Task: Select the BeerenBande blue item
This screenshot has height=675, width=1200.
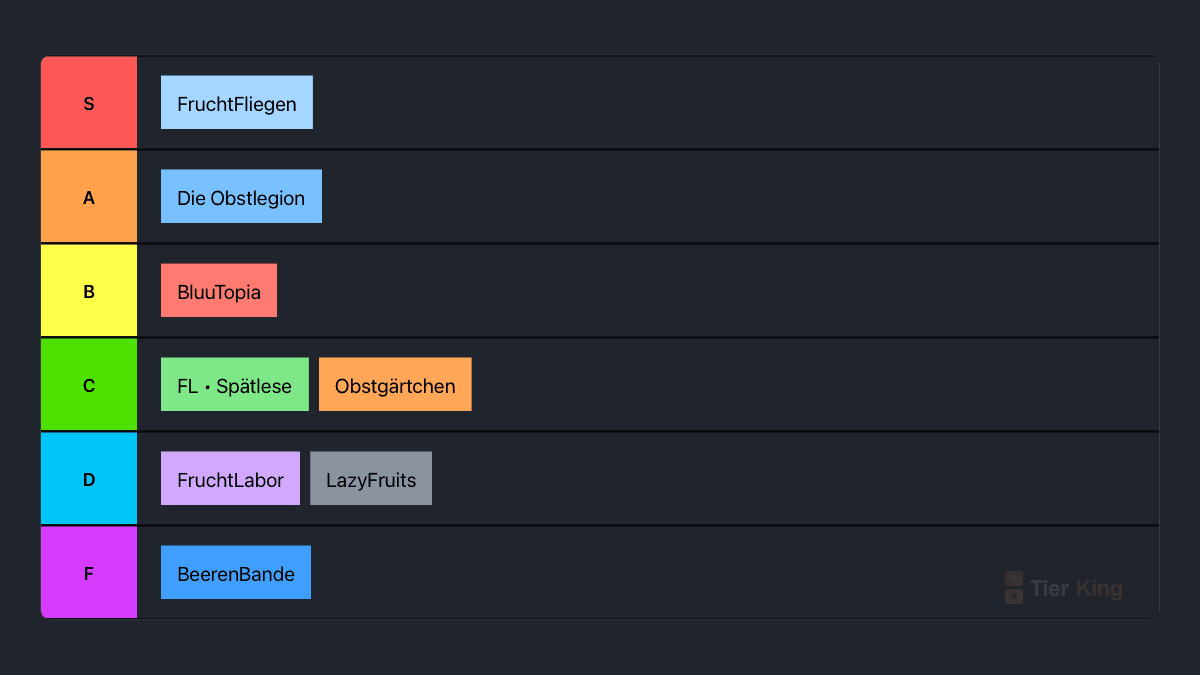Action: coord(236,572)
